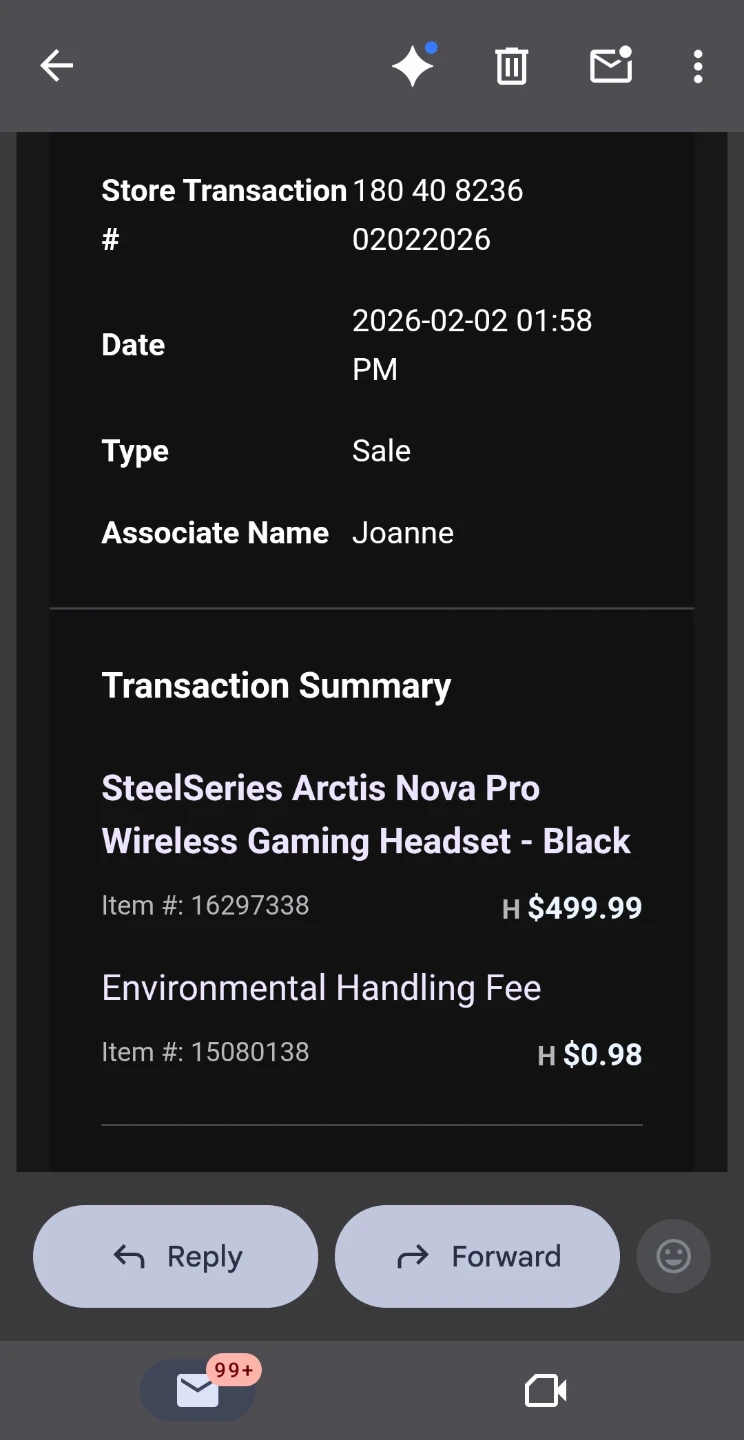Select Item #: 16297338 text
744x1440 pixels.
tap(205, 905)
